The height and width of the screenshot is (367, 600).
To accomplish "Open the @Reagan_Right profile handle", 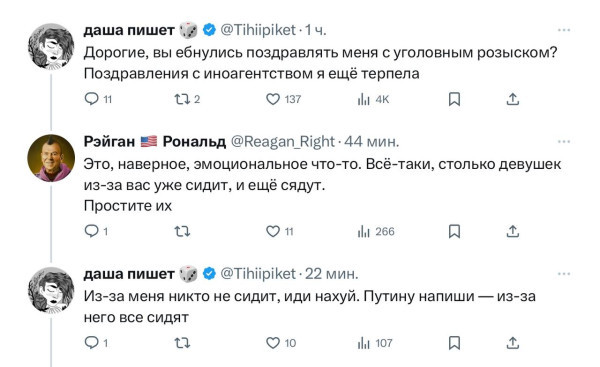I will (283, 142).
